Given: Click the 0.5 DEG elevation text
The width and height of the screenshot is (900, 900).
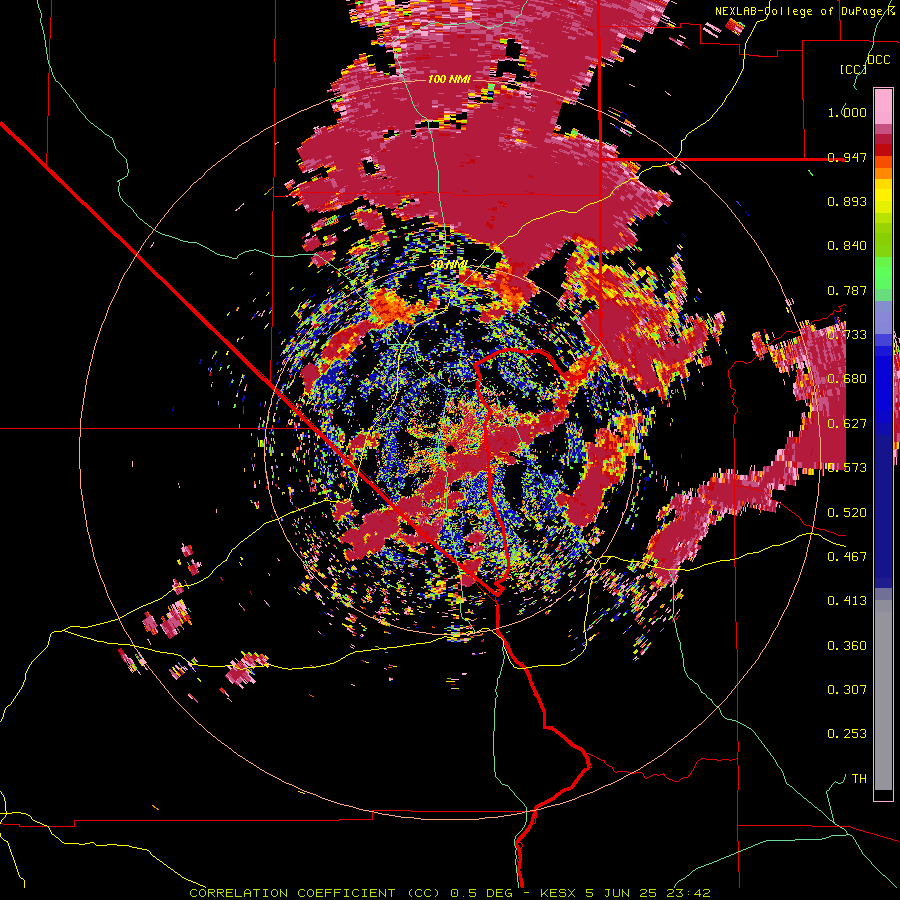Looking at the screenshot, I should 480,893.
